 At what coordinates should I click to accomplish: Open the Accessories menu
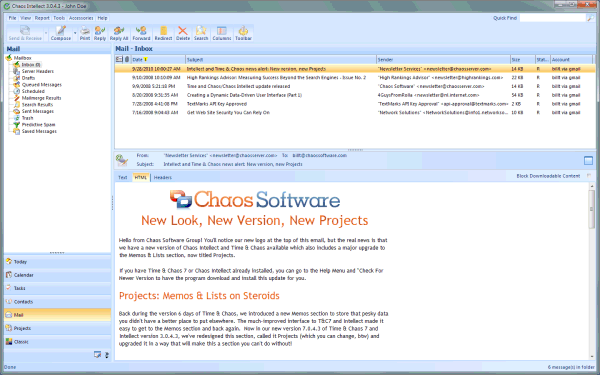click(81, 18)
